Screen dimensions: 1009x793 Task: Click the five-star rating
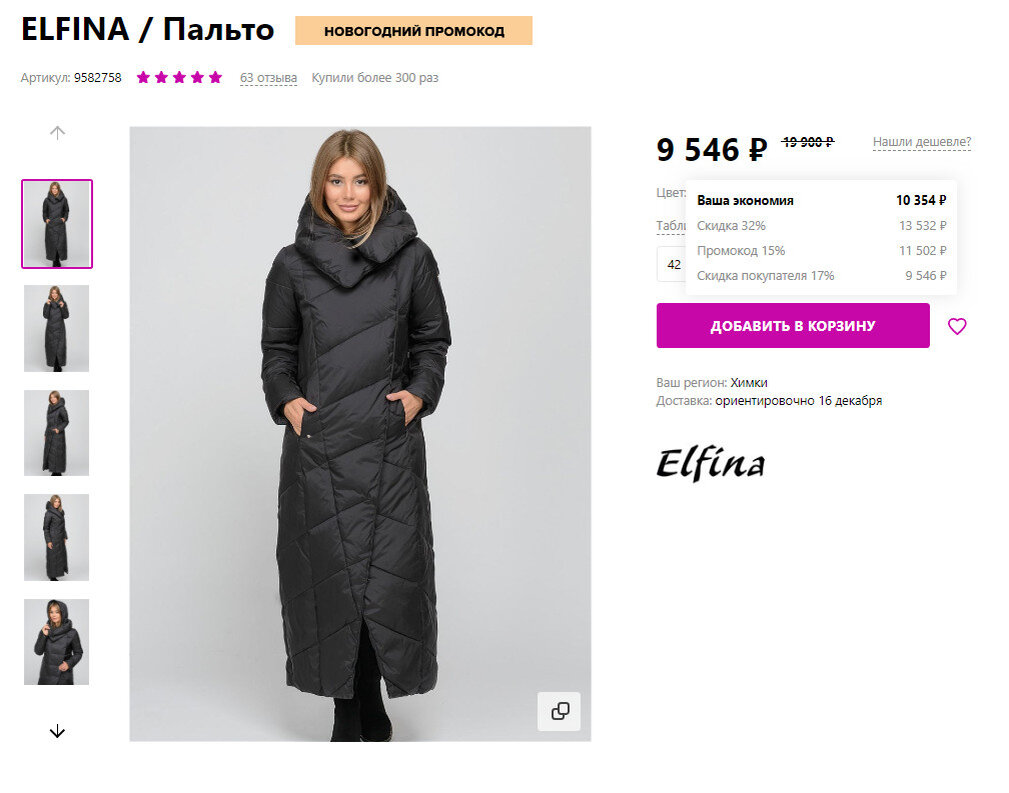point(180,78)
